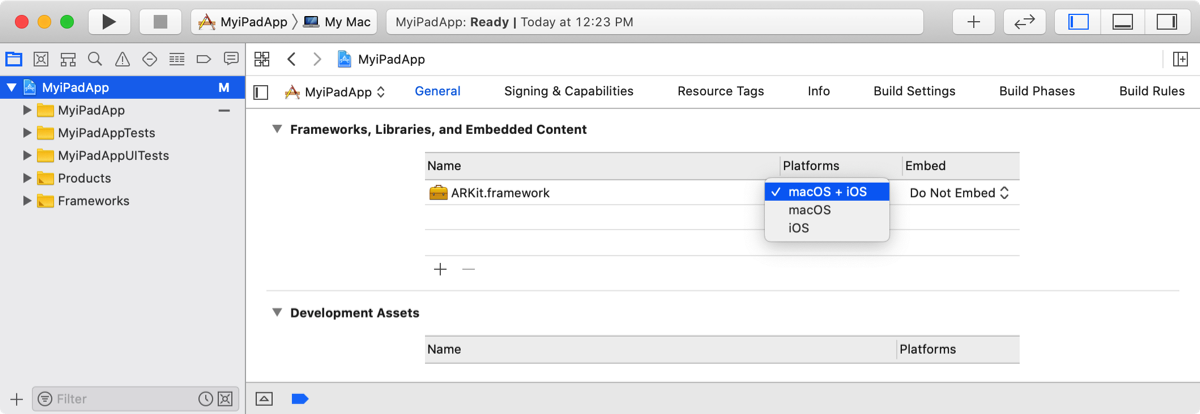Show the issue navigator warning icon
Viewport: 1200px width, 414px height.
tap(122, 59)
